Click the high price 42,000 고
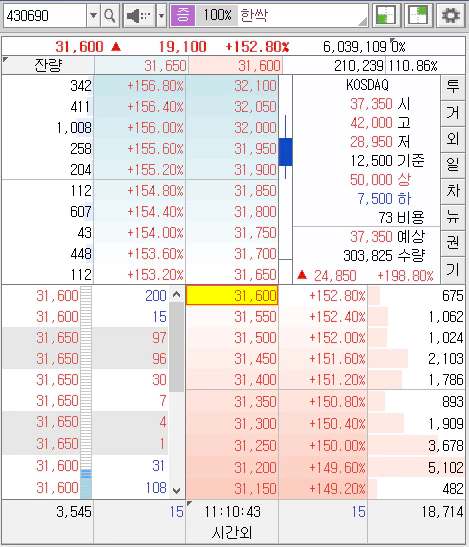This screenshot has height=547, width=469. click(380, 123)
